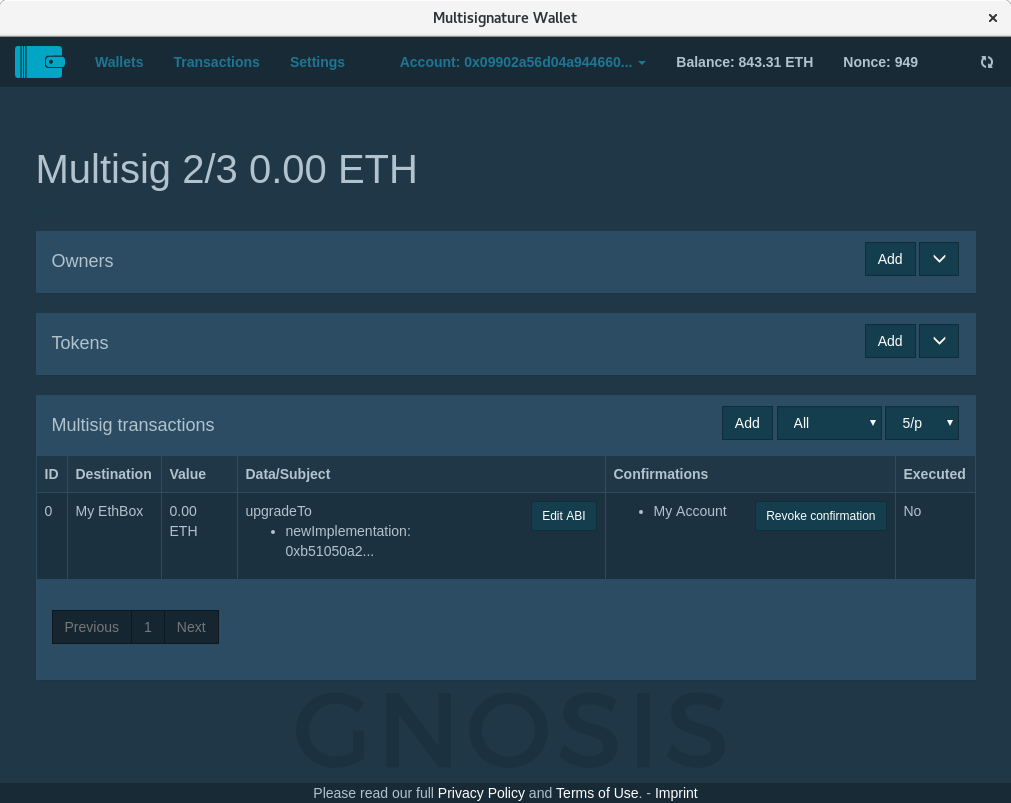This screenshot has width=1011, height=803.
Task: Click the refresh icon in the header
Action: [x=986, y=62]
